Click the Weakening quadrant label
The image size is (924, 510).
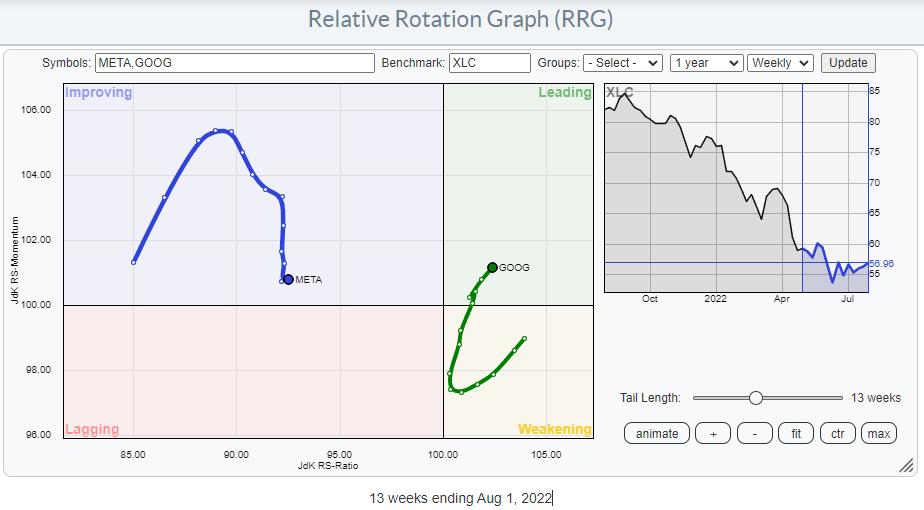pos(554,429)
